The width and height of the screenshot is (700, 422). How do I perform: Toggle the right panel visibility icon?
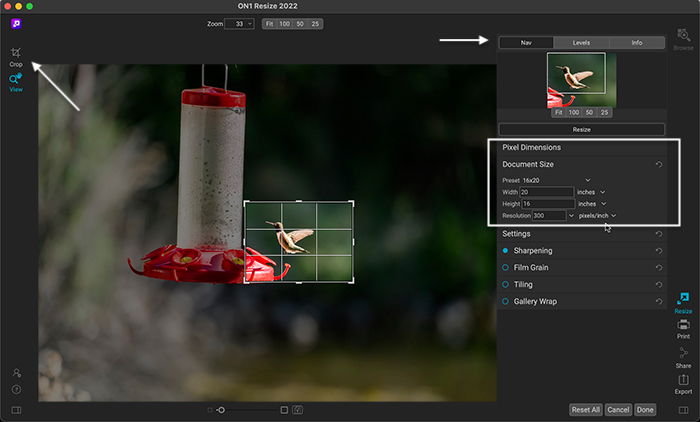pyautogui.click(x=683, y=410)
